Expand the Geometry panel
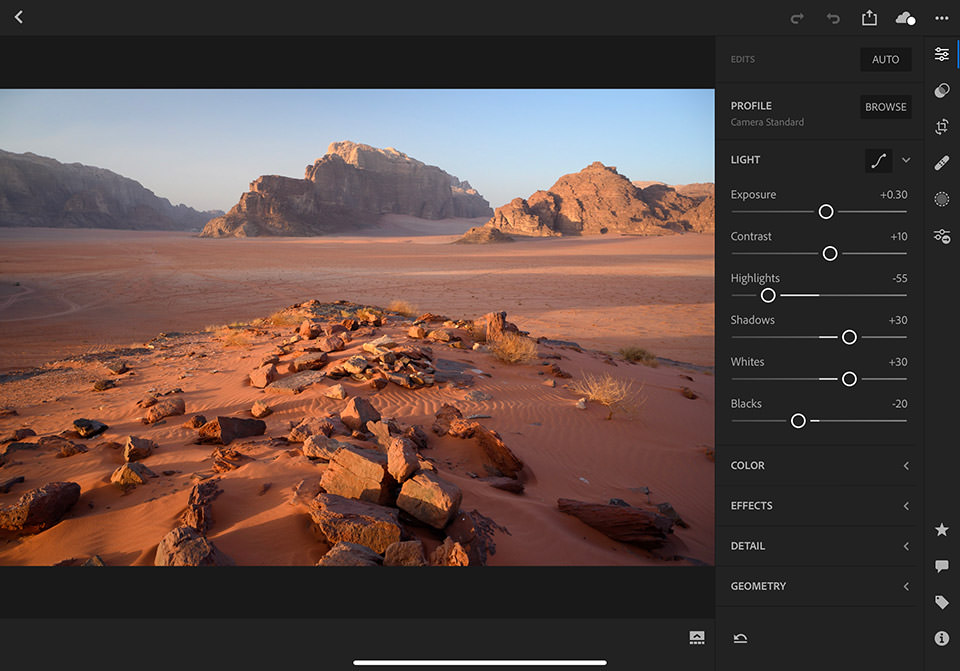 click(819, 586)
